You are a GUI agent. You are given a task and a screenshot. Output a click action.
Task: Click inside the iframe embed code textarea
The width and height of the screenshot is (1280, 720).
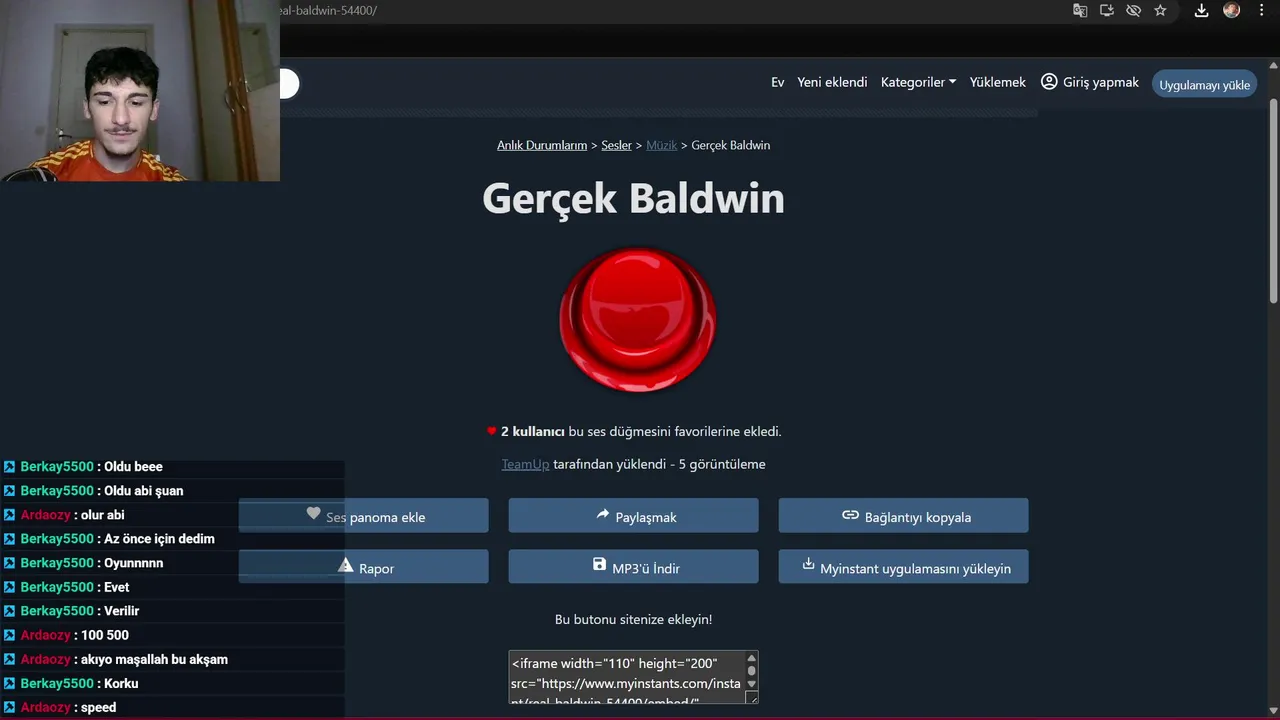pos(627,678)
